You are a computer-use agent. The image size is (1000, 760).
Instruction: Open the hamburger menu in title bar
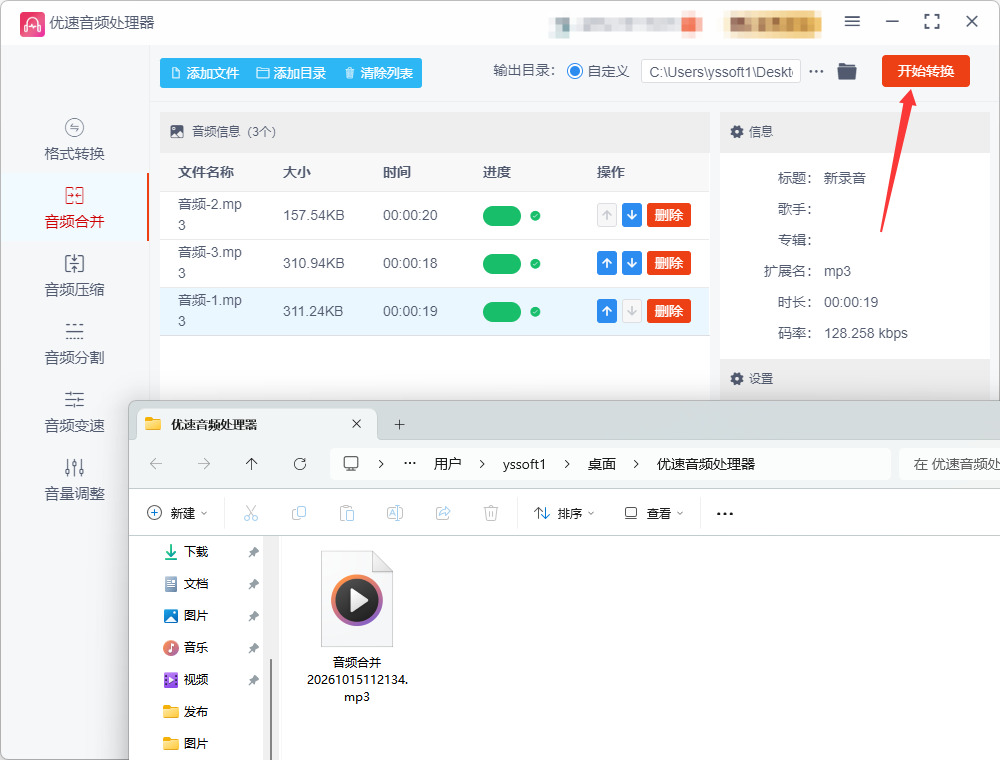coord(852,22)
